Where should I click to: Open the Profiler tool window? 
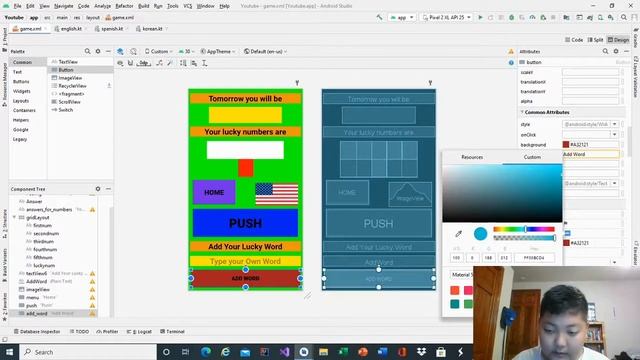tap(107, 331)
